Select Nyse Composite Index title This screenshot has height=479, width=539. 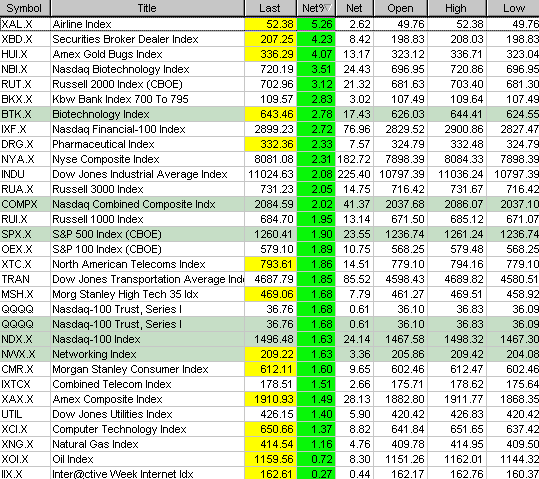(106, 159)
